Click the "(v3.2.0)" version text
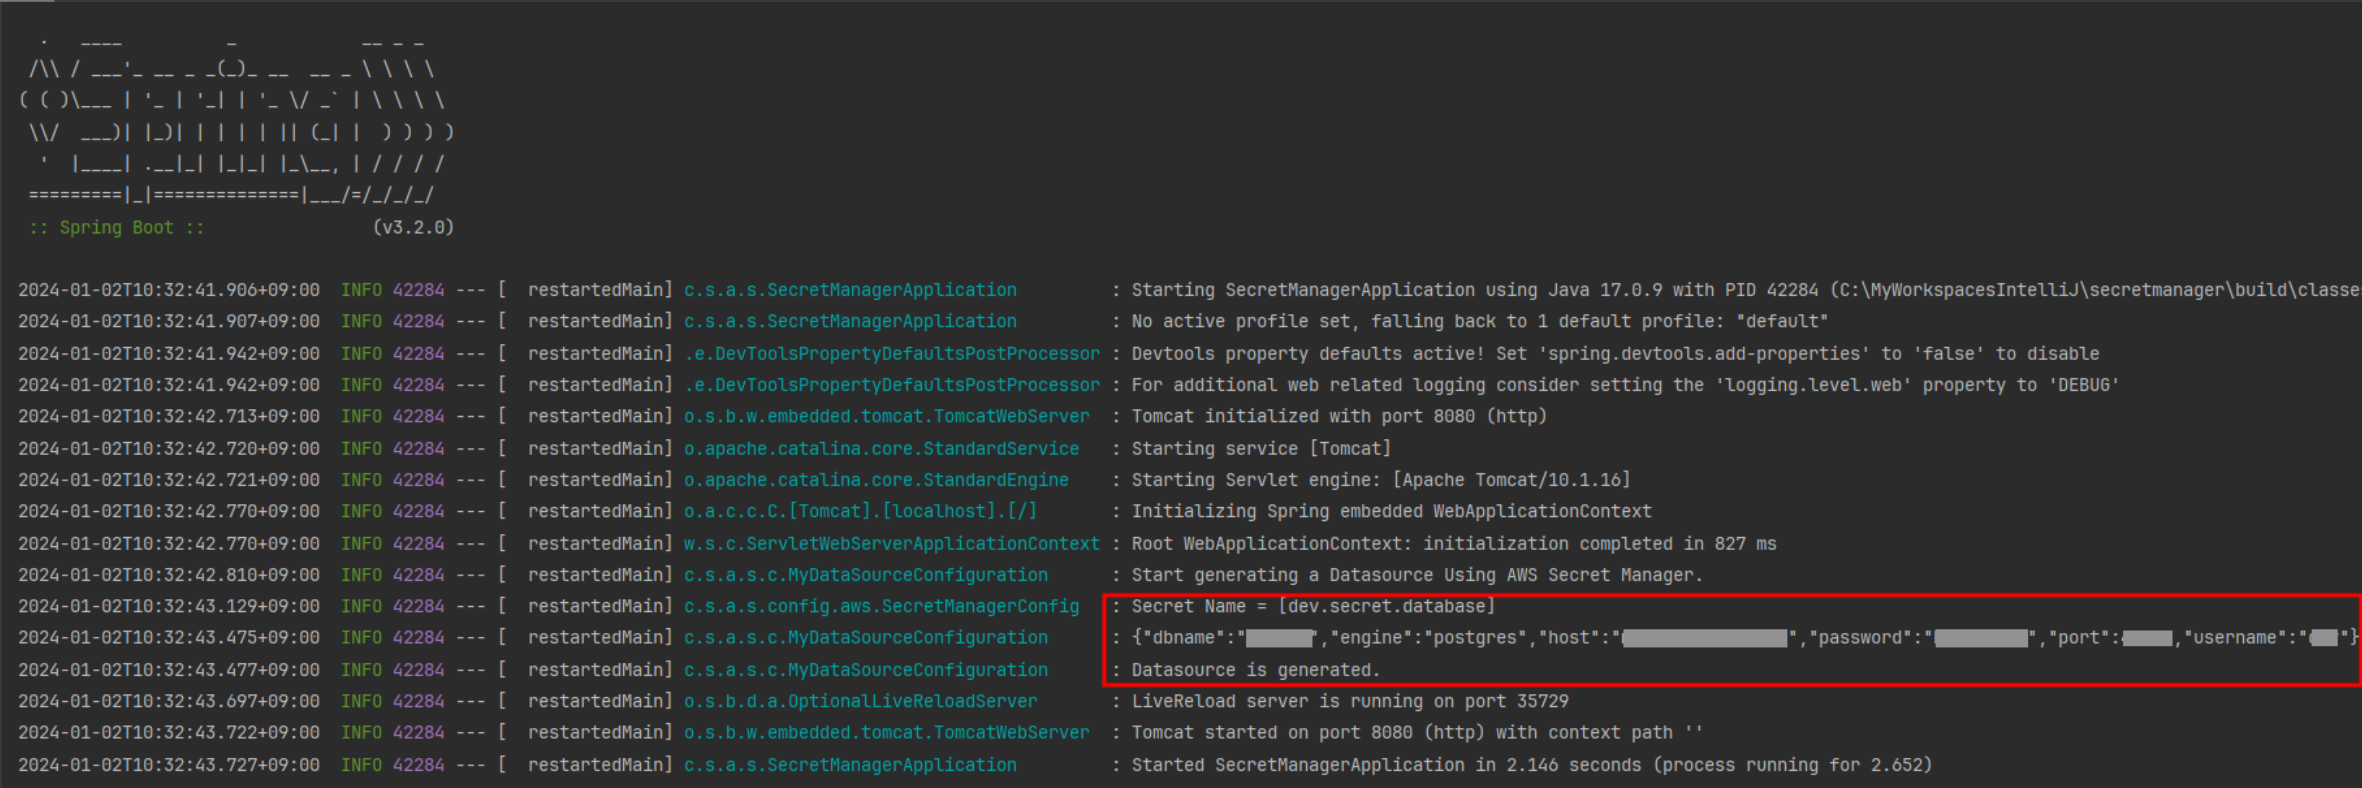Image resolution: width=2362 pixels, height=788 pixels. 413,228
